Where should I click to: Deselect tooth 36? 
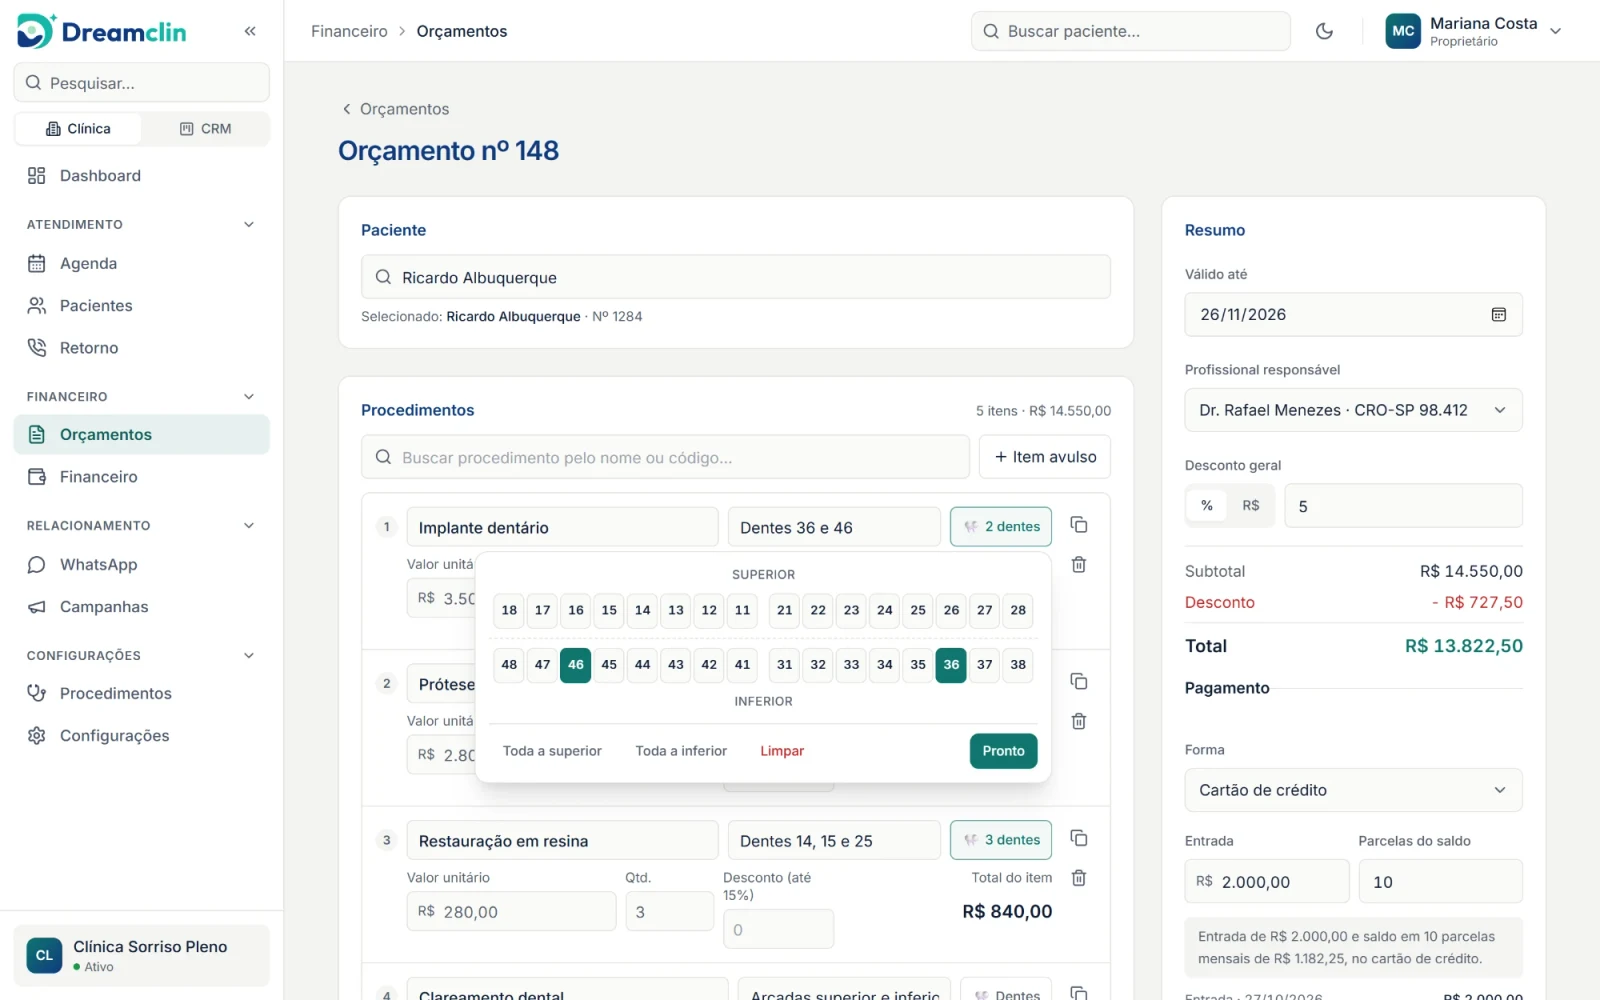tap(951, 665)
